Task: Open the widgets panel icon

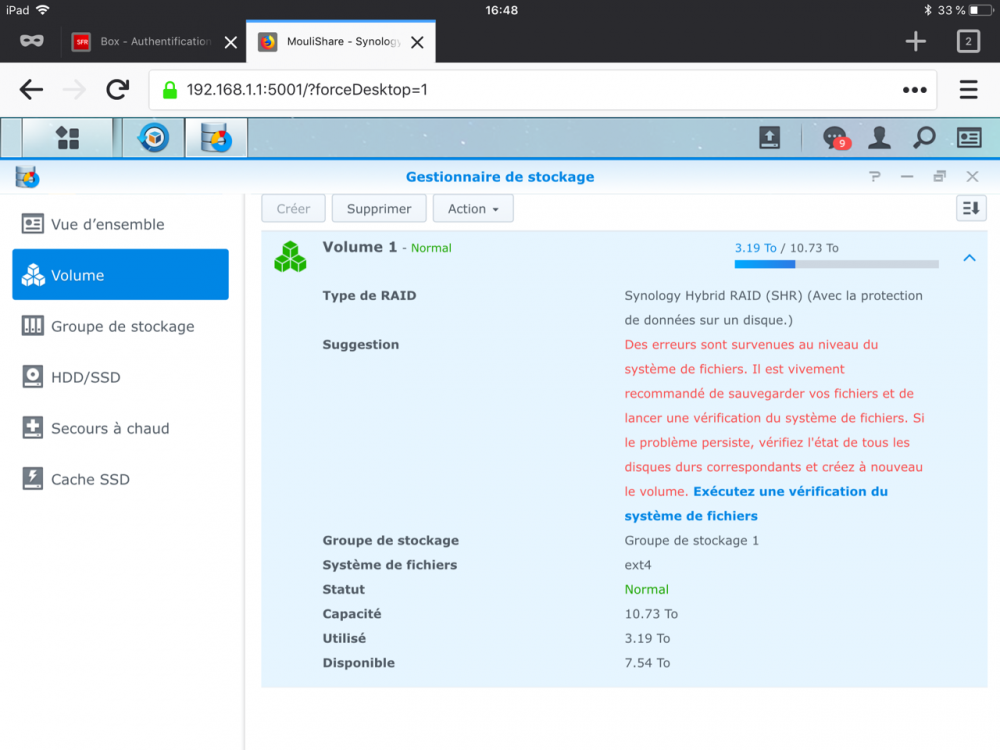Action: pos(969,138)
